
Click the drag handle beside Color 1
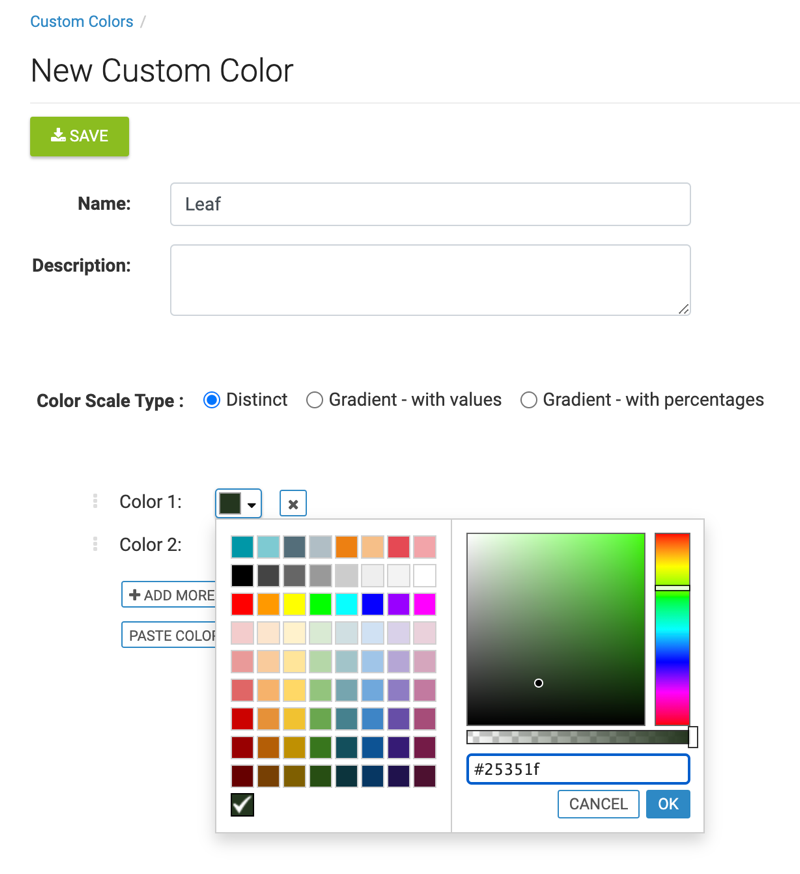pyautogui.click(x=95, y=501)
